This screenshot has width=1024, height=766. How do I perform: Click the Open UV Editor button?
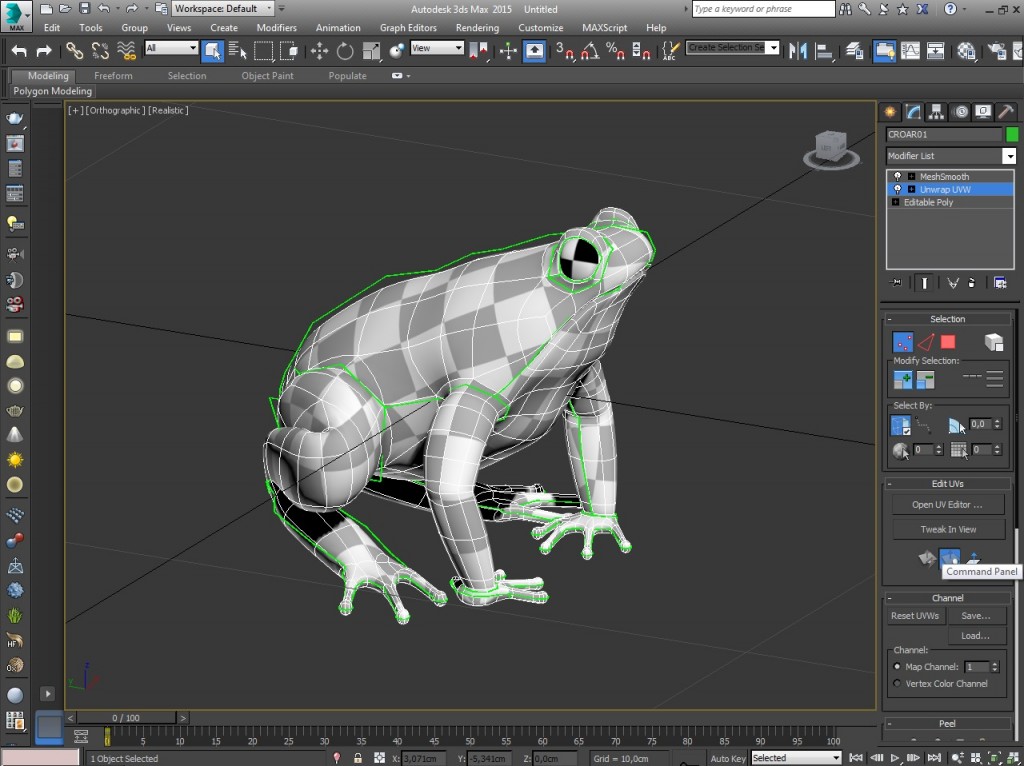947,504
